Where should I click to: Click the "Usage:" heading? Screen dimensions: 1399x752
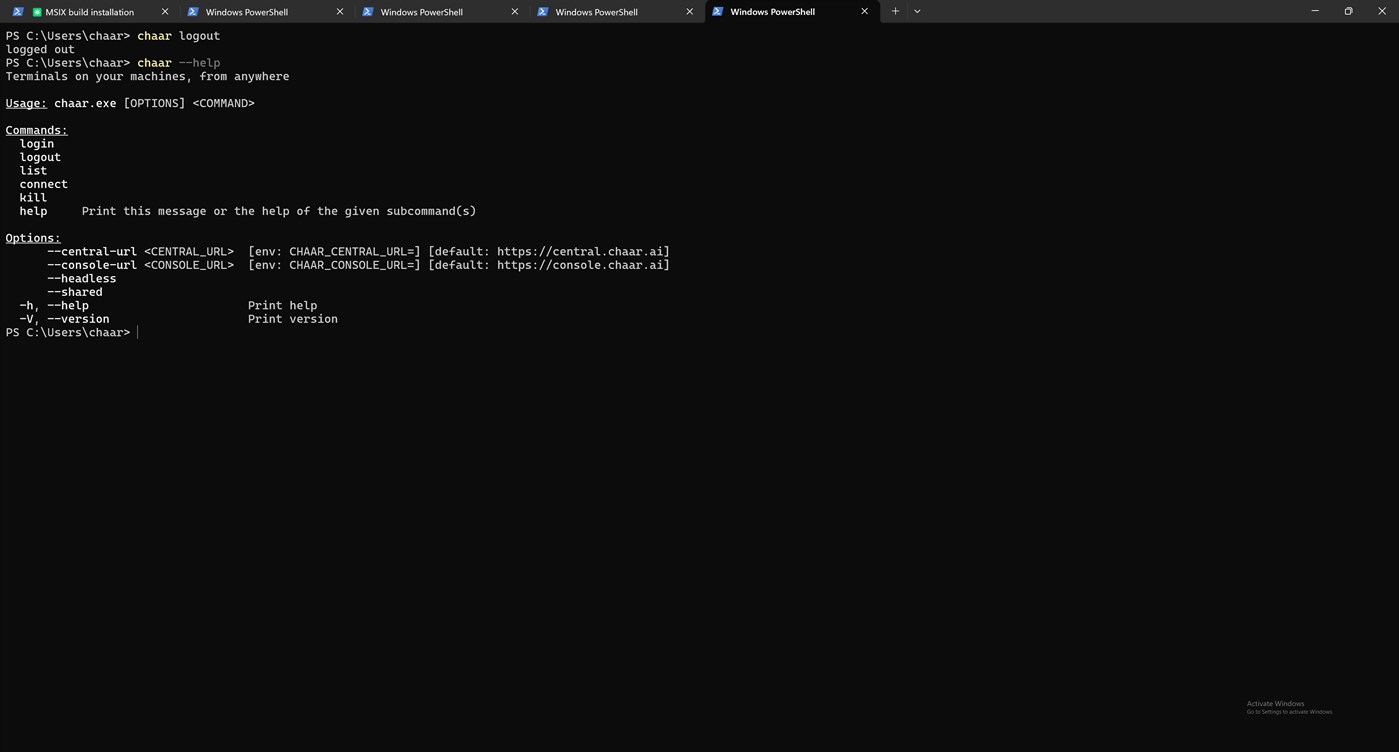[x=26, y=103]
